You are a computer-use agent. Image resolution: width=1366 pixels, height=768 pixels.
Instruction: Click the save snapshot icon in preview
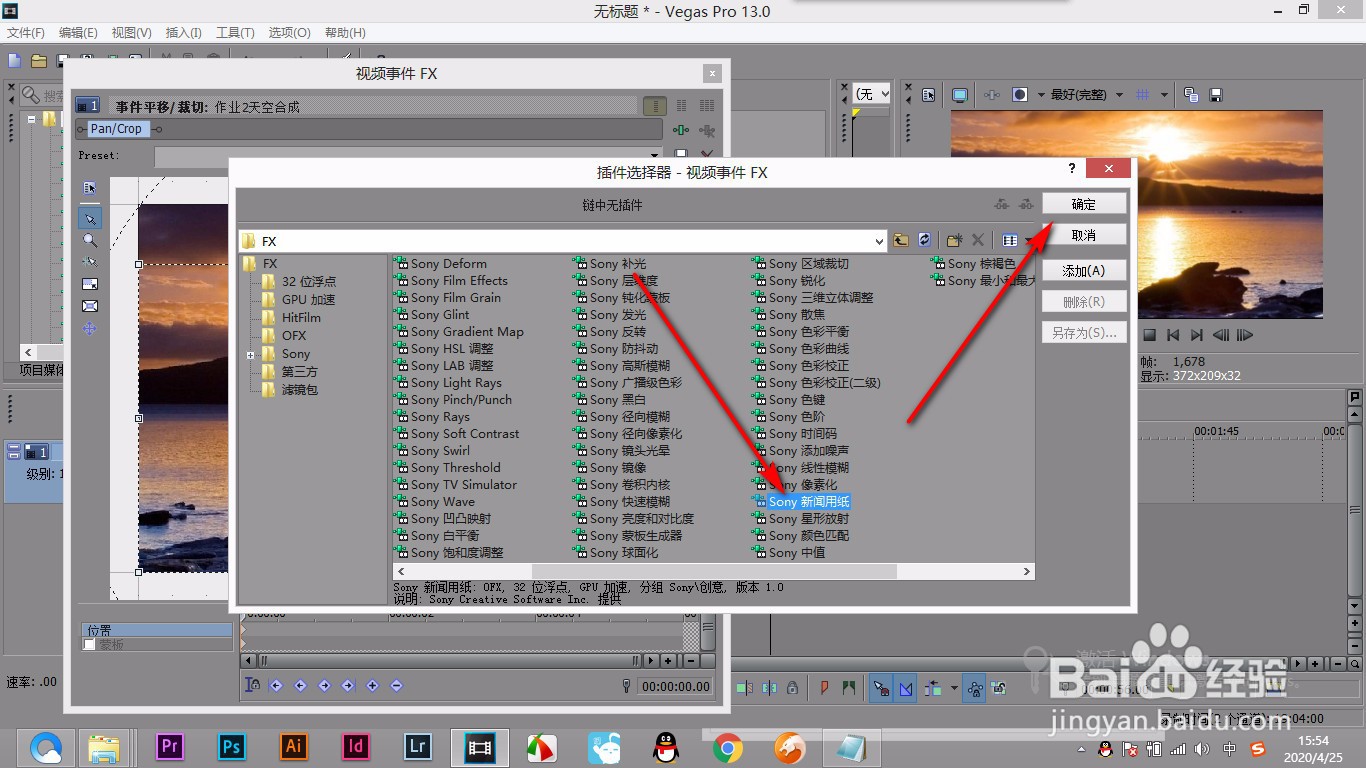coord(1216,95)
